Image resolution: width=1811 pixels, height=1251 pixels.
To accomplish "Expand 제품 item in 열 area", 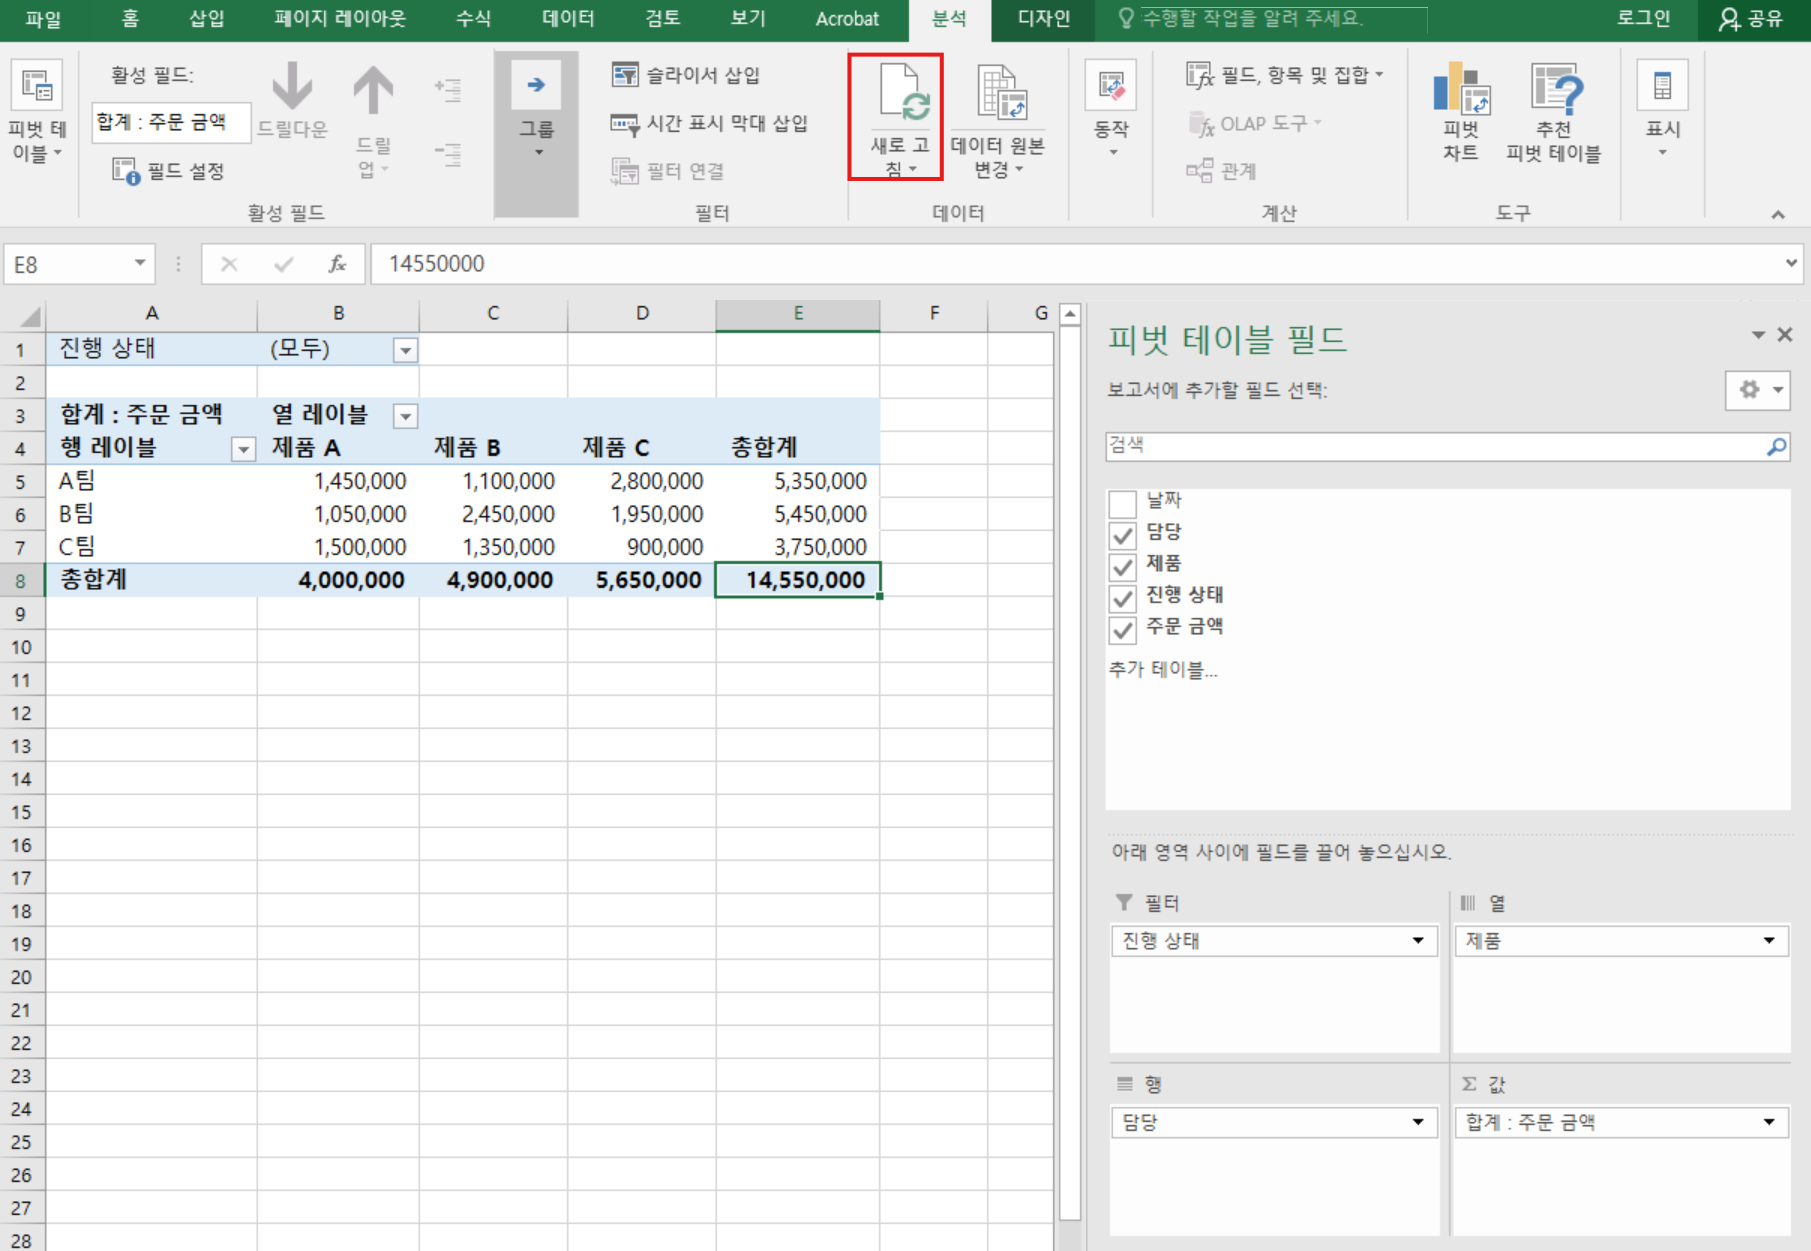I will [x=1768, y=941].
